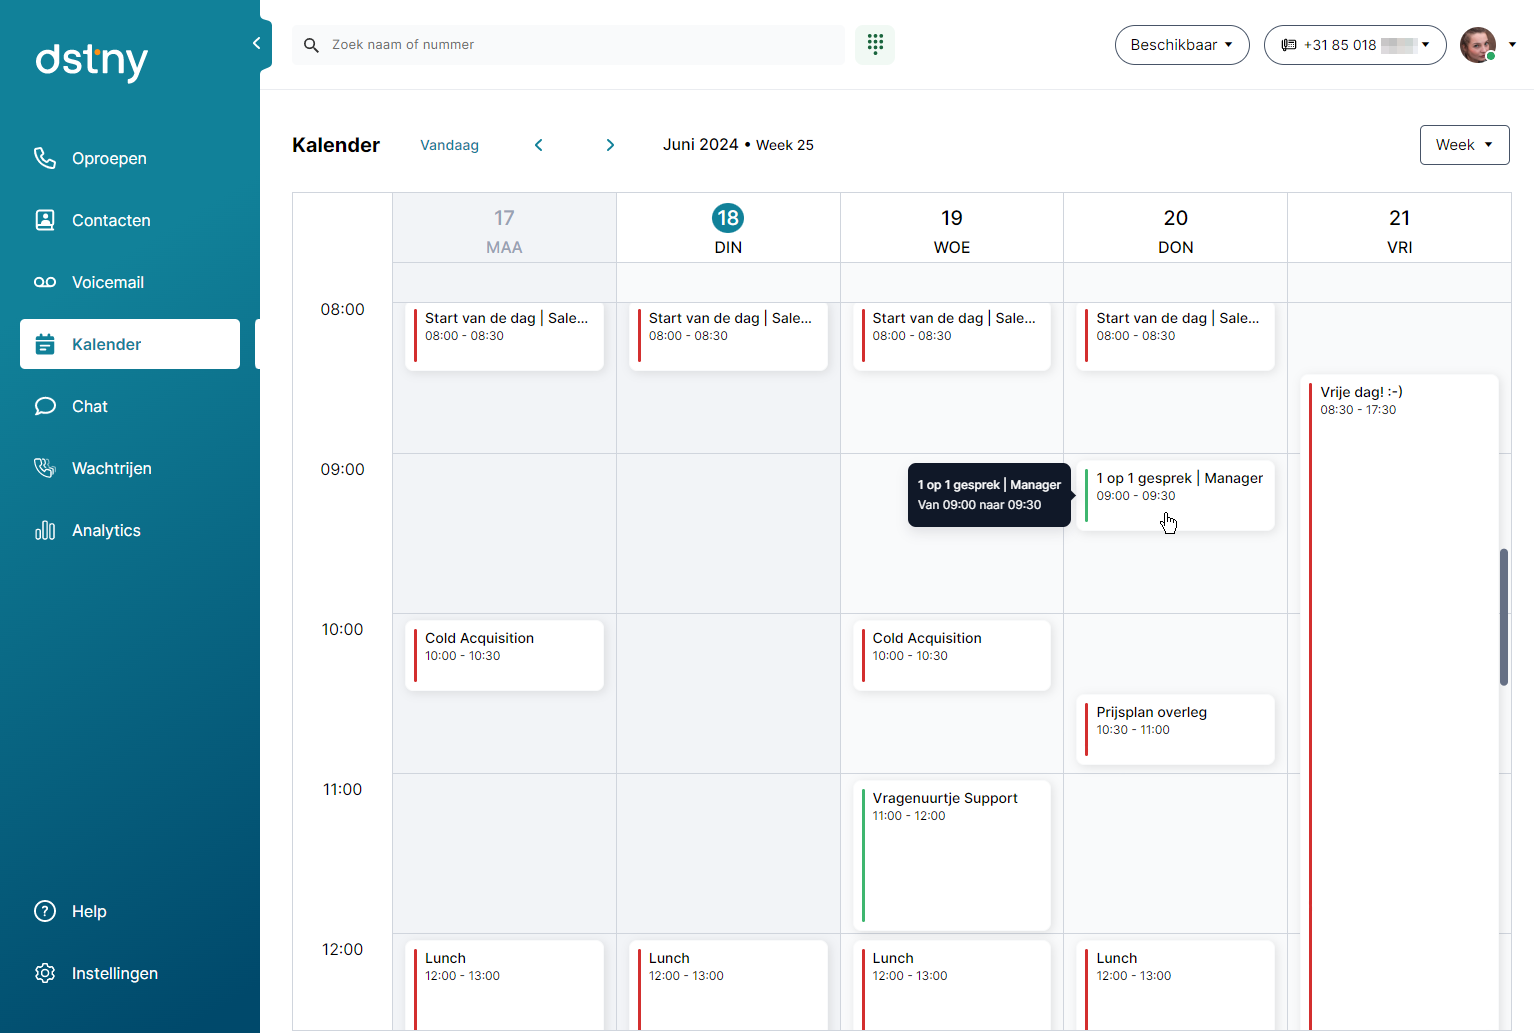Go to next week arrow
Viewport: 1534px width, 1033px height.
tap(610, 145)
